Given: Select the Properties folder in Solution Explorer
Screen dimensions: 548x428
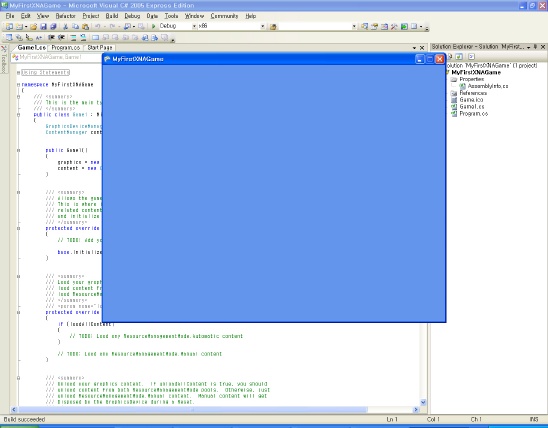Looking at the screenshot, I should [x=471, y=79].
